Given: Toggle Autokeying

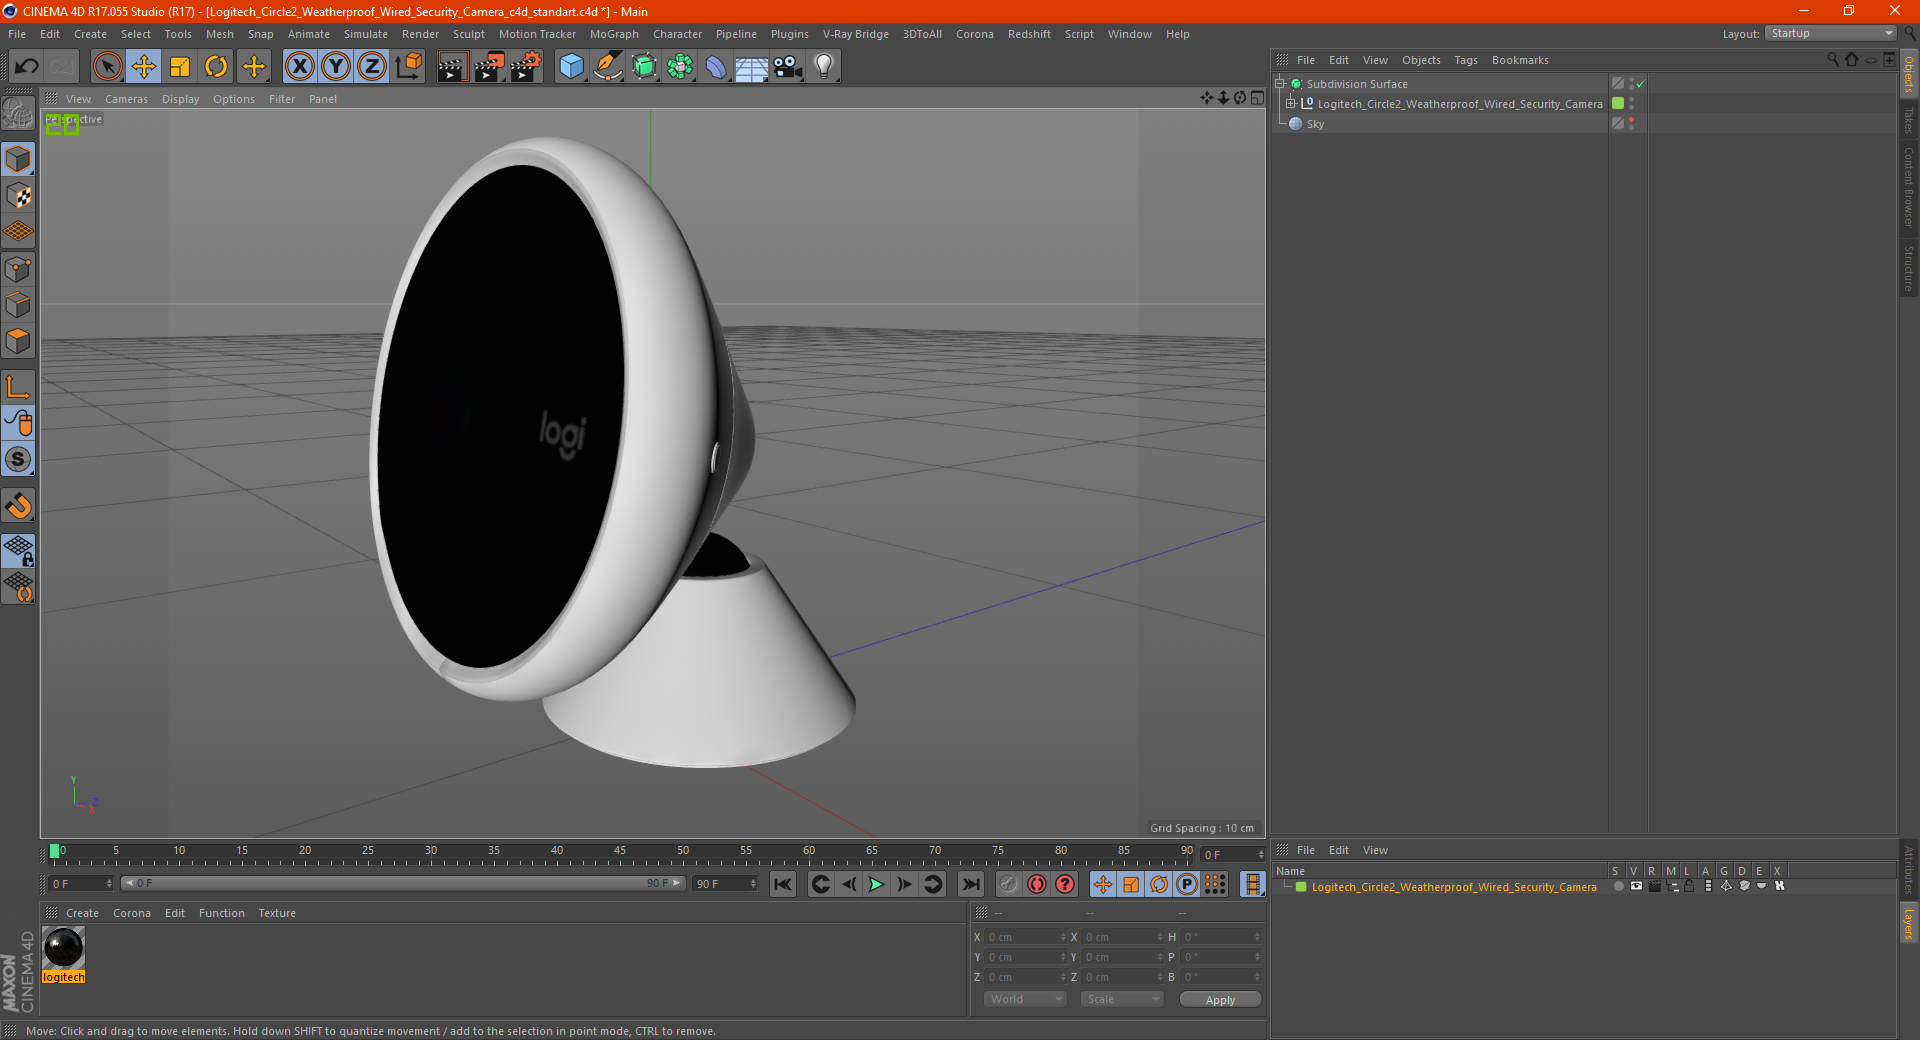Looking at the screenshot, I should pyautogui.click(x=1037, y=884).
